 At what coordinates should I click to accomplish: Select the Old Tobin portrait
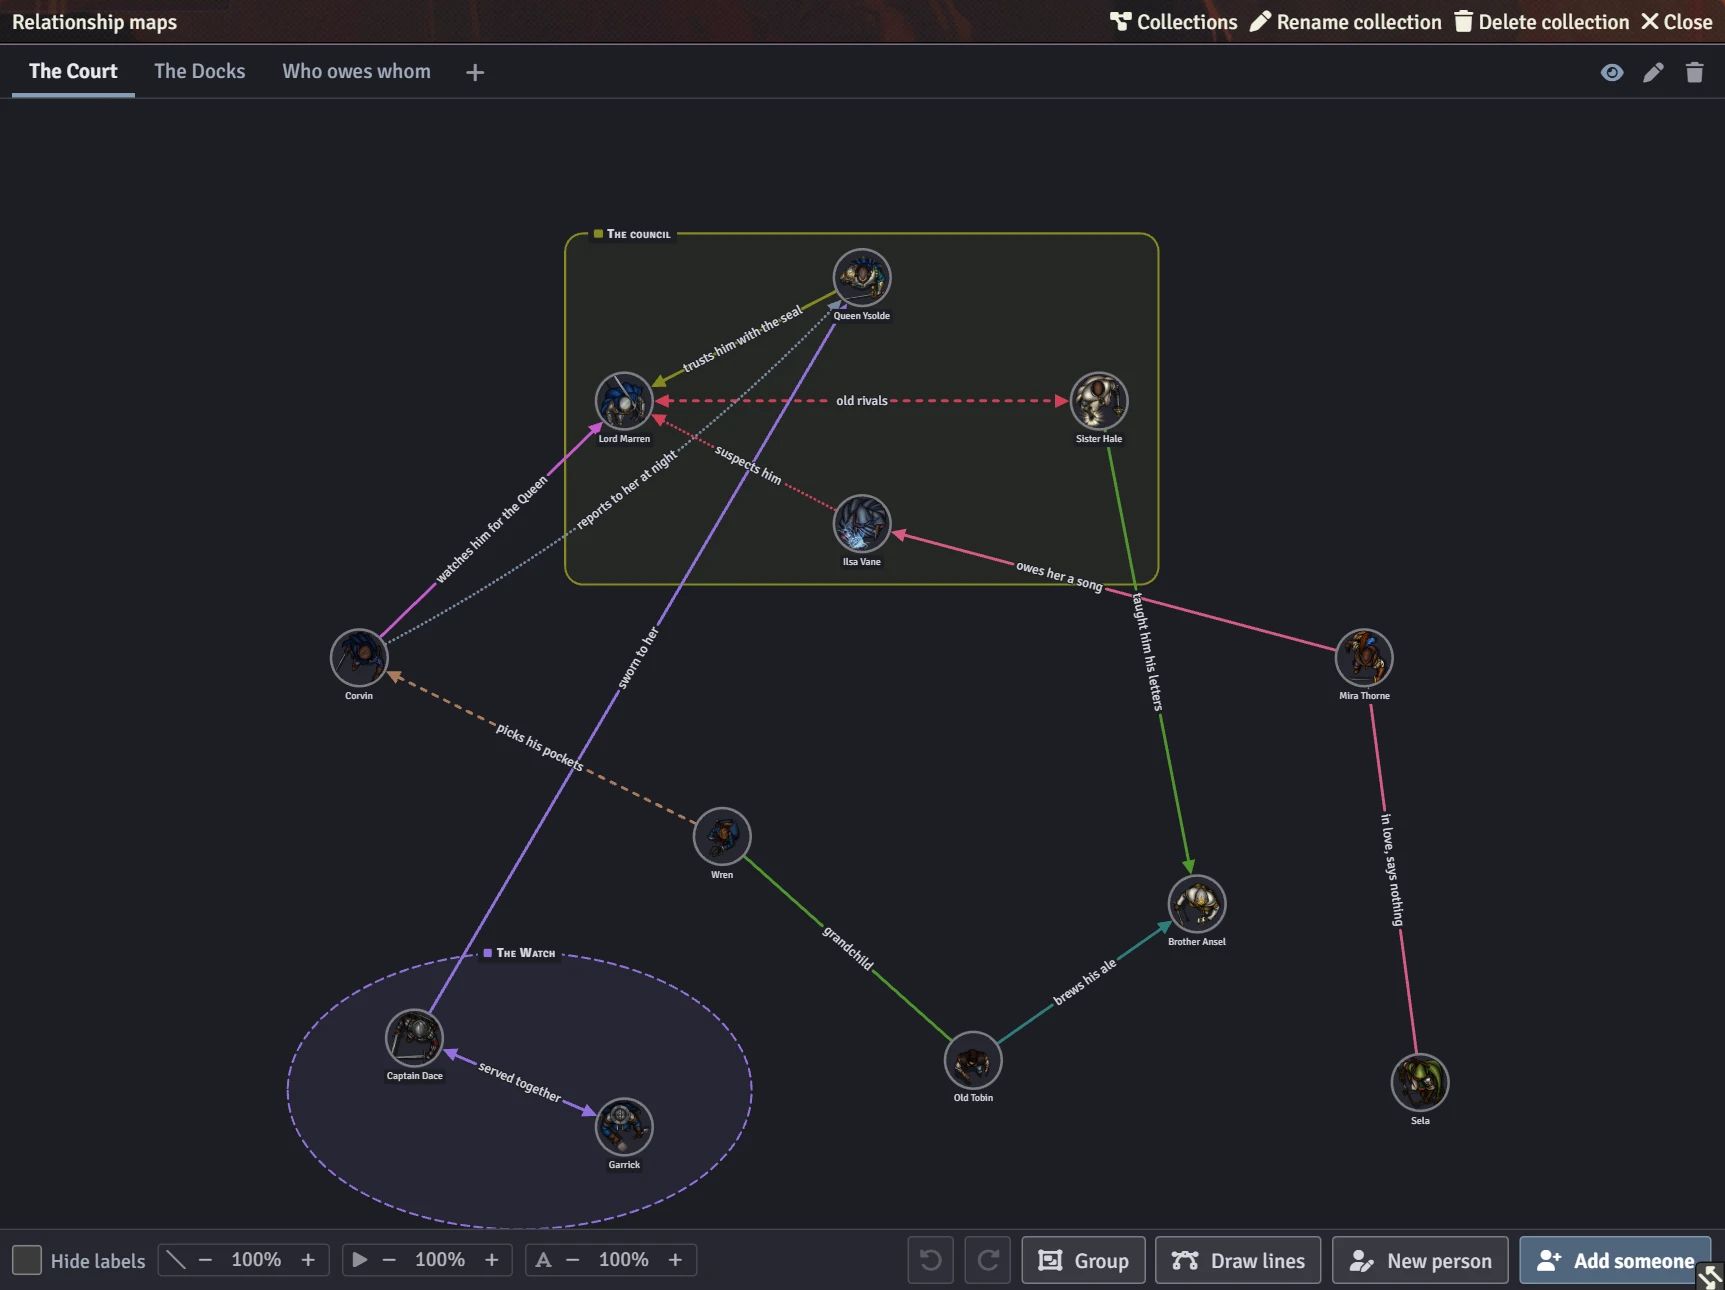click(973, 1060)
